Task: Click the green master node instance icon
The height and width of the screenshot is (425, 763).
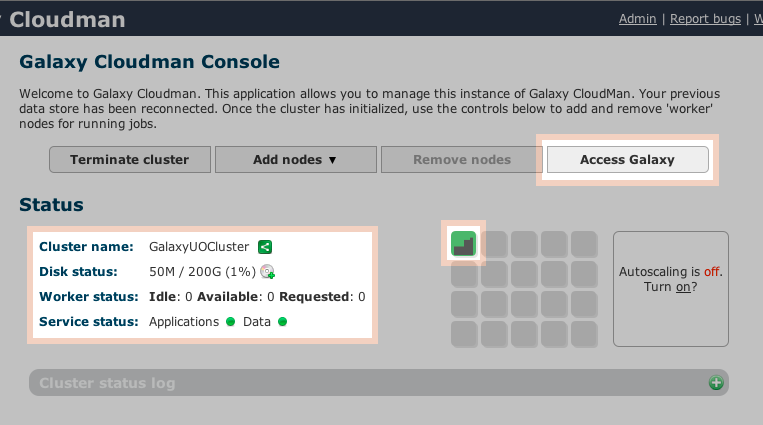Action: [x=463, y=243]
